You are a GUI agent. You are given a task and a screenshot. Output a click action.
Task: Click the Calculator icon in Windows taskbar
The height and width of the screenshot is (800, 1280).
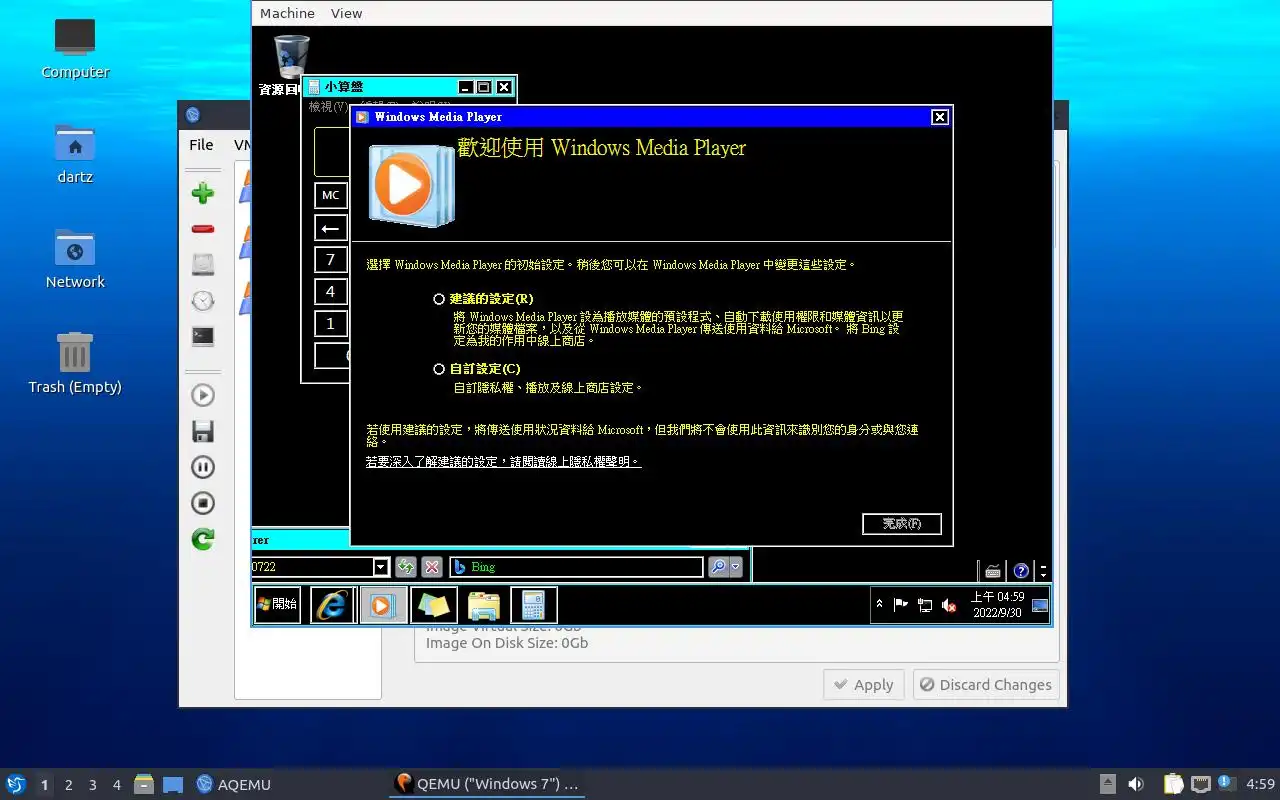[534, 604]
